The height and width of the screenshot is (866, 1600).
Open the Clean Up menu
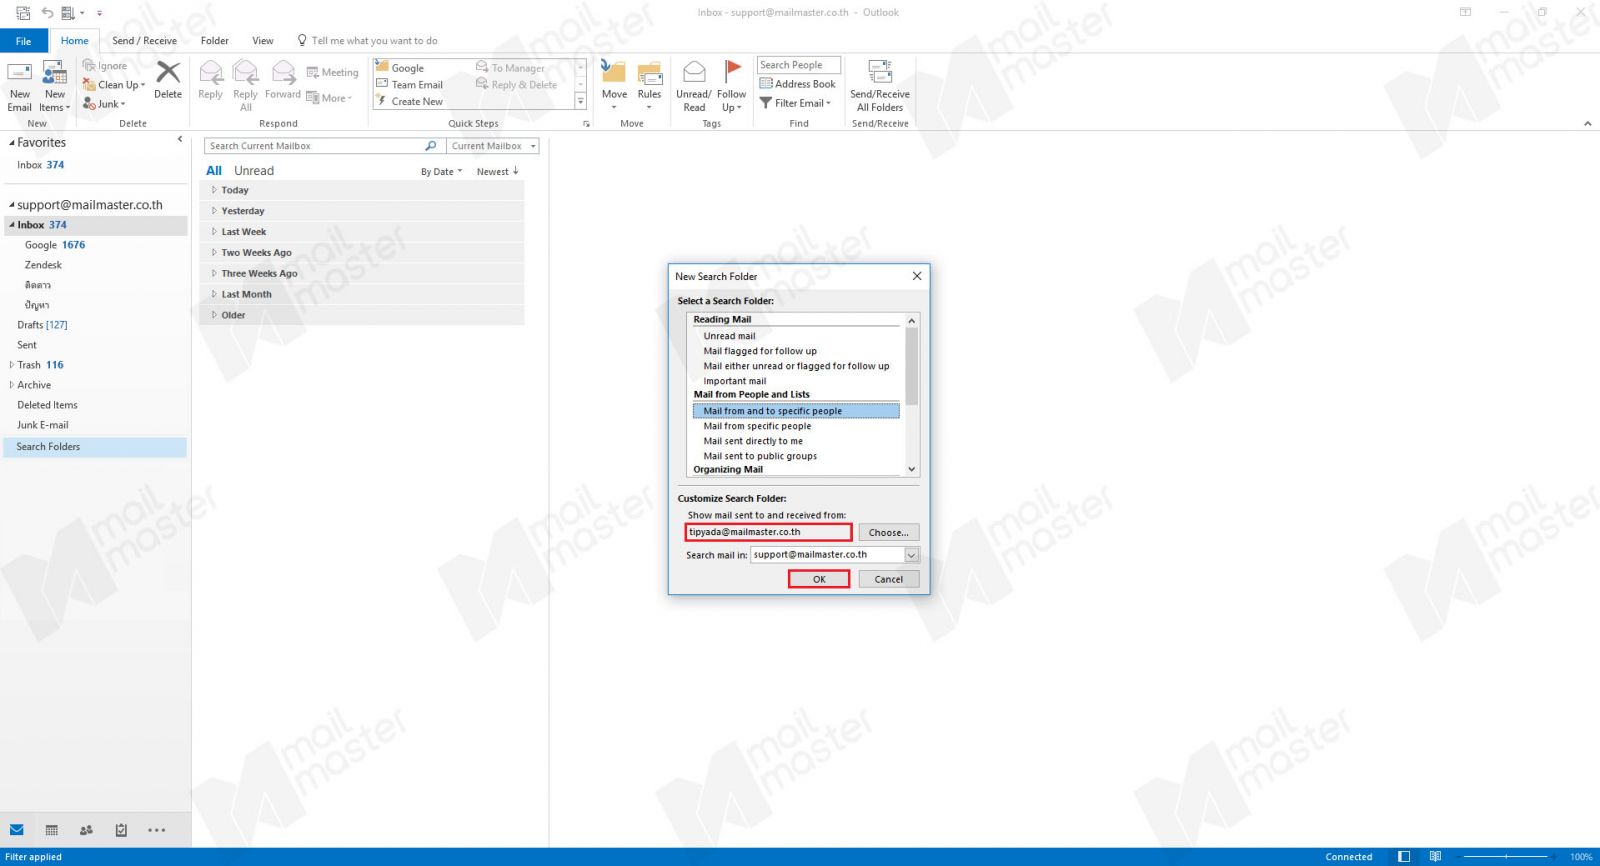[x=114, y=85]
